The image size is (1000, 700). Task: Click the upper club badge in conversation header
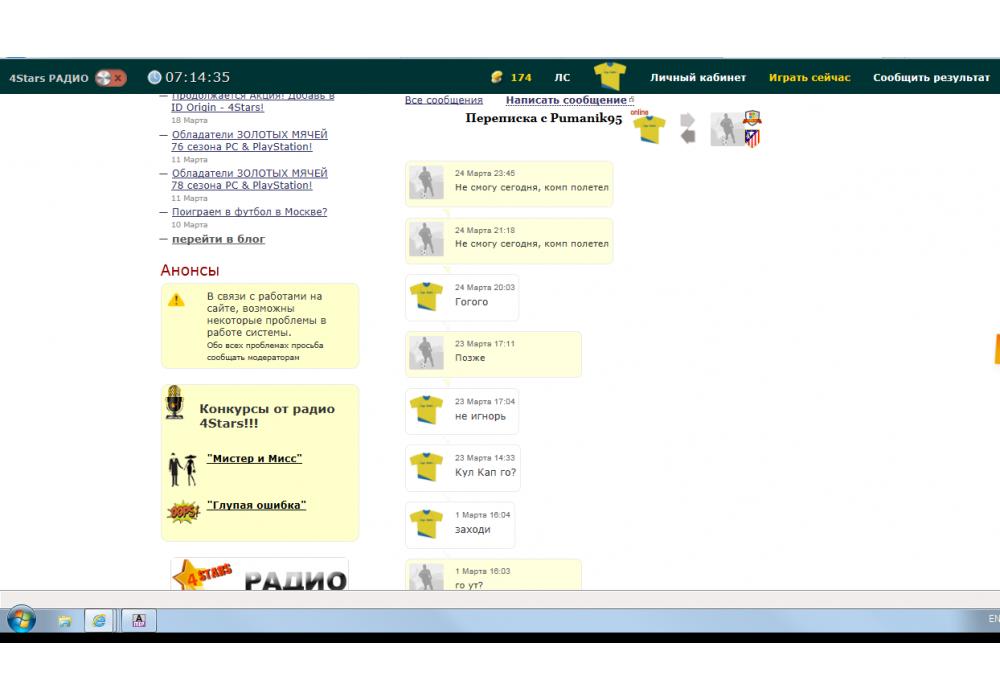pos(753,118)
